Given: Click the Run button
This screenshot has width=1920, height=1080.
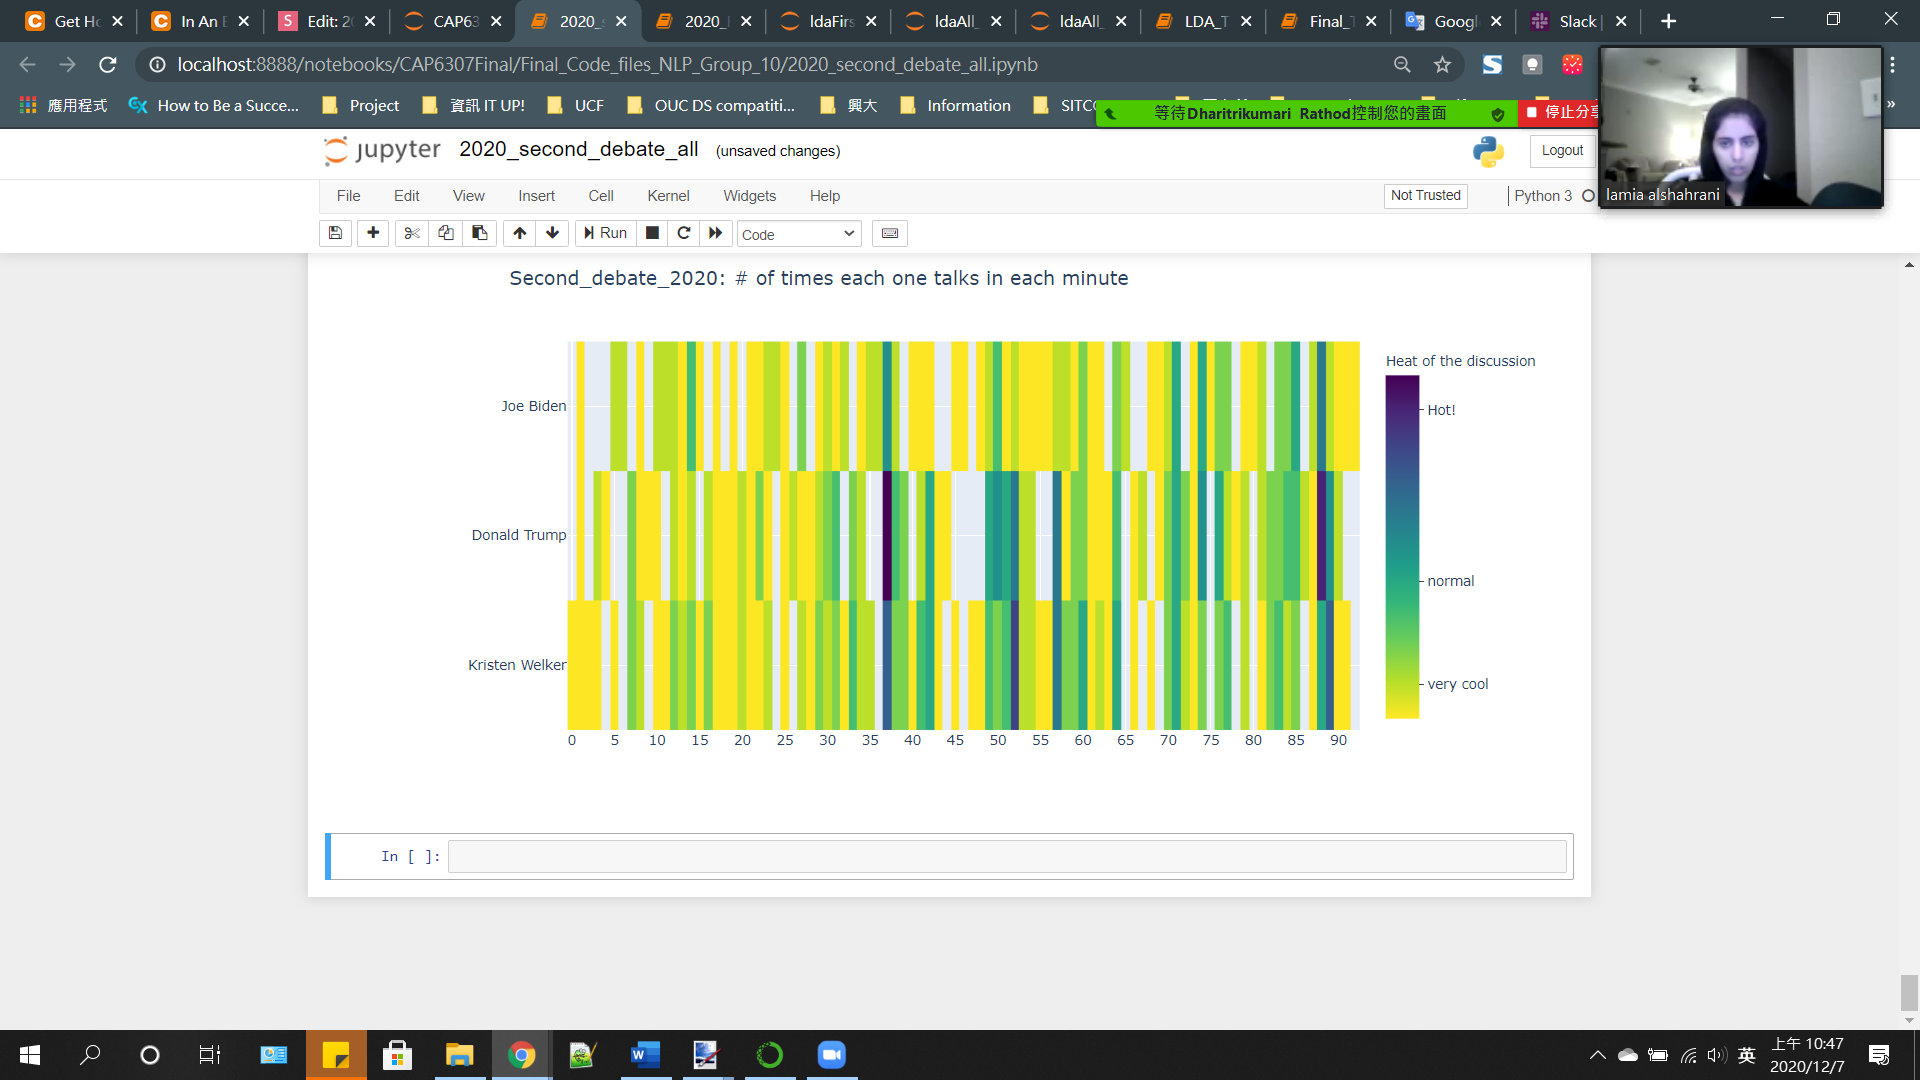Looking at the screenshot, I should click(606, 233).
